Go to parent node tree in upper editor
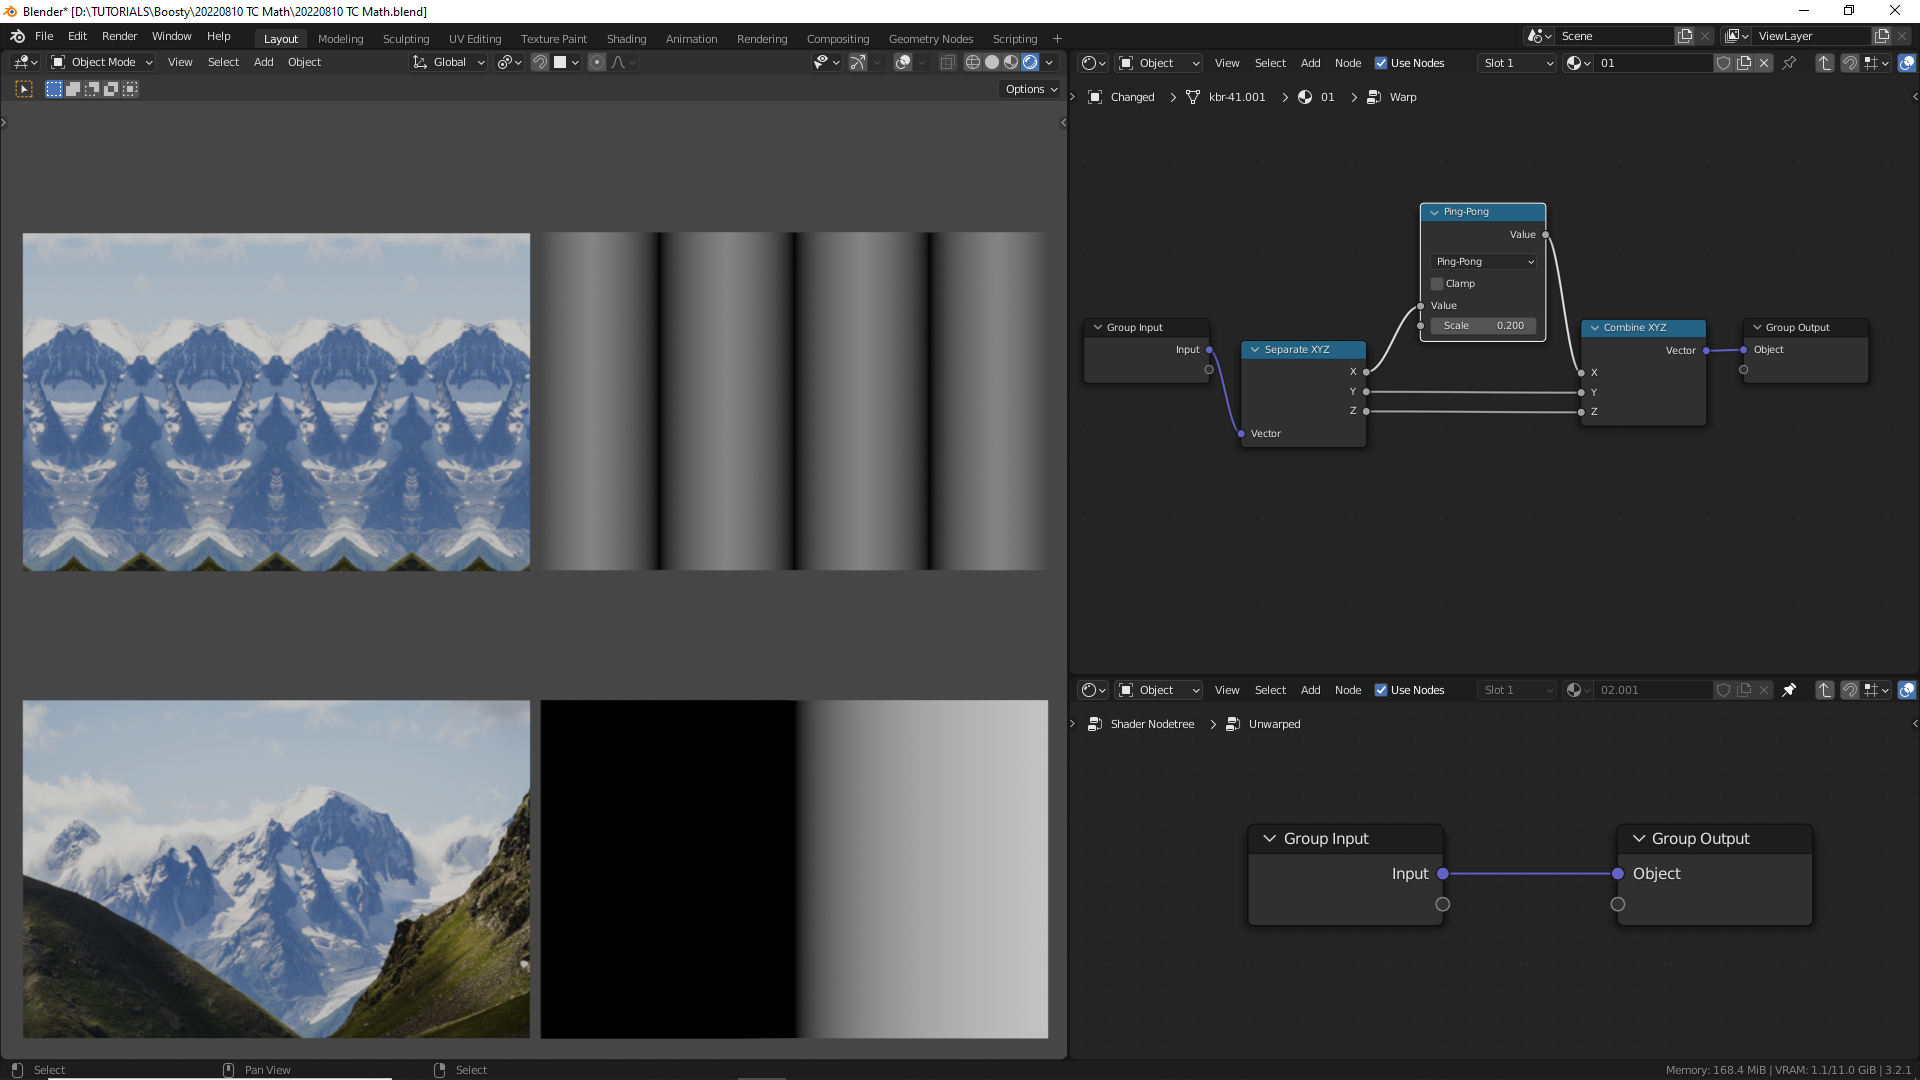Image resolution: width=1920 pixels, height=1080 pixels. (1824, 63)
